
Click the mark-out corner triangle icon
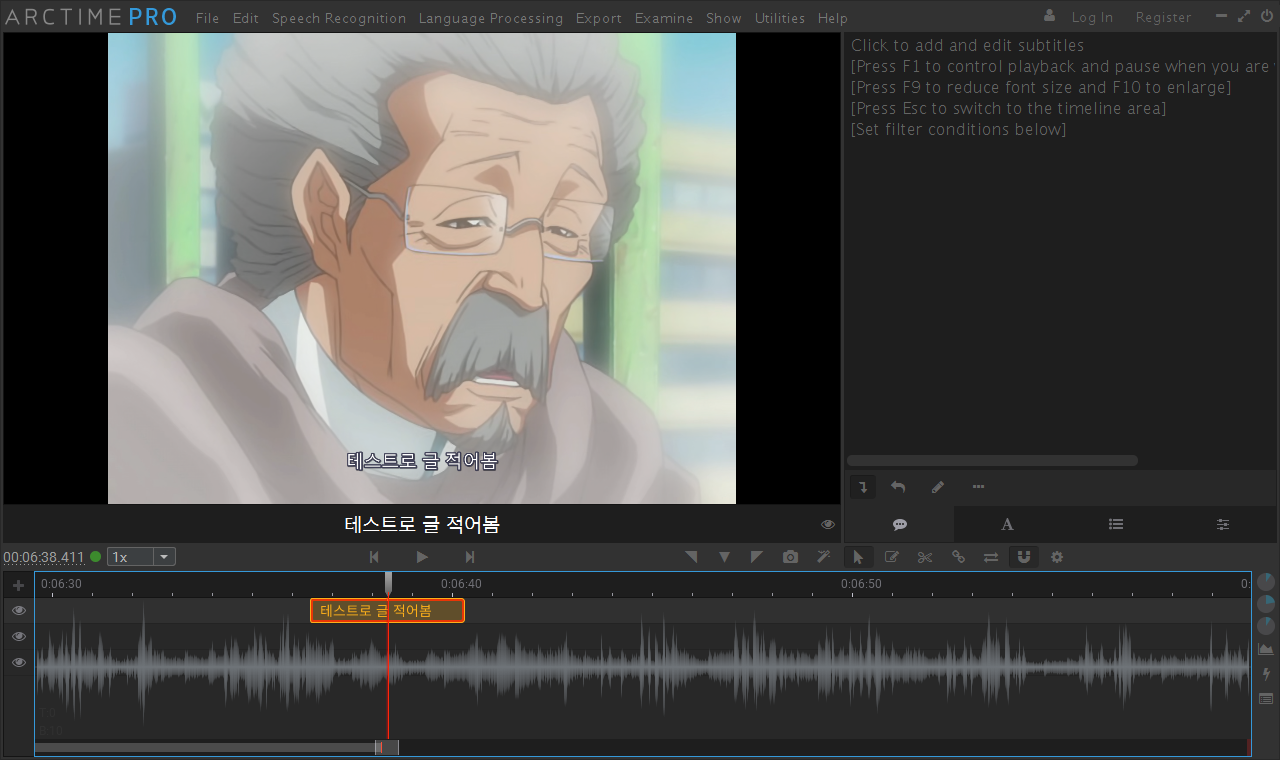[x=757, y=557]
